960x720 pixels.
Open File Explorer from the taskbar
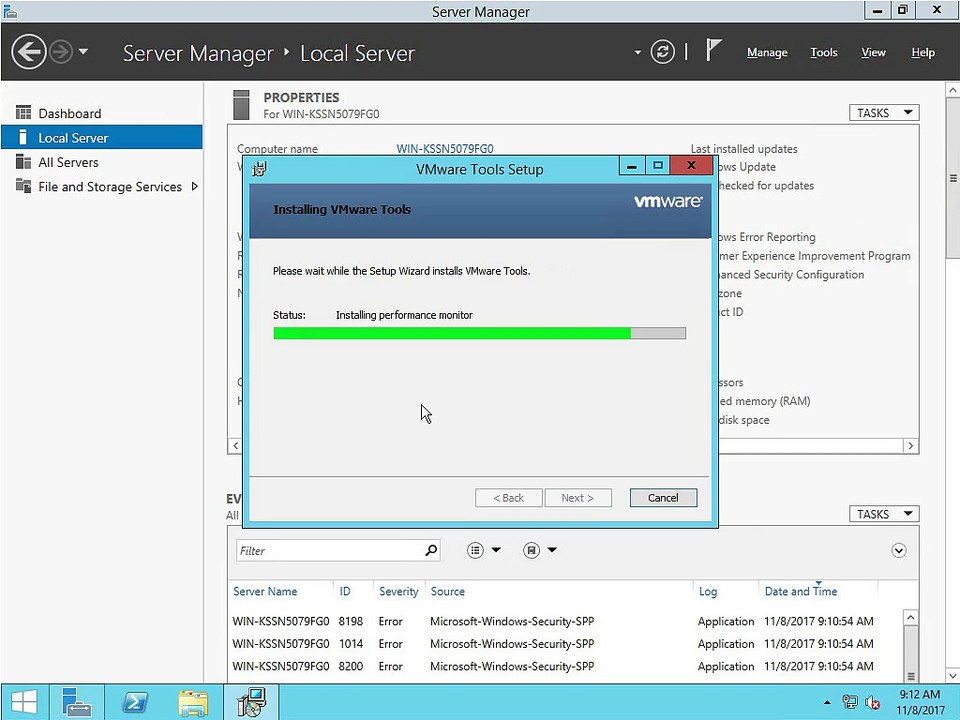pyautogui.click(x=193, y=702)
